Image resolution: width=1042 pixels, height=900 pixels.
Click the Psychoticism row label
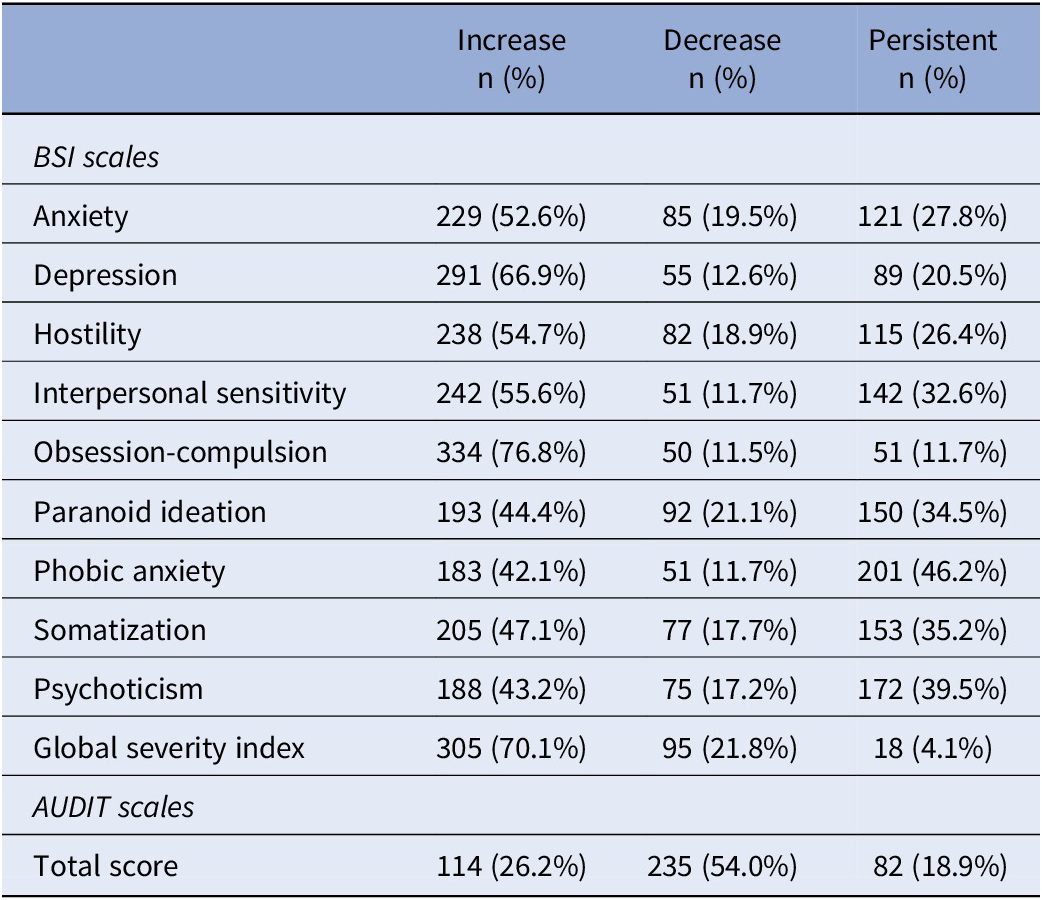118,689
